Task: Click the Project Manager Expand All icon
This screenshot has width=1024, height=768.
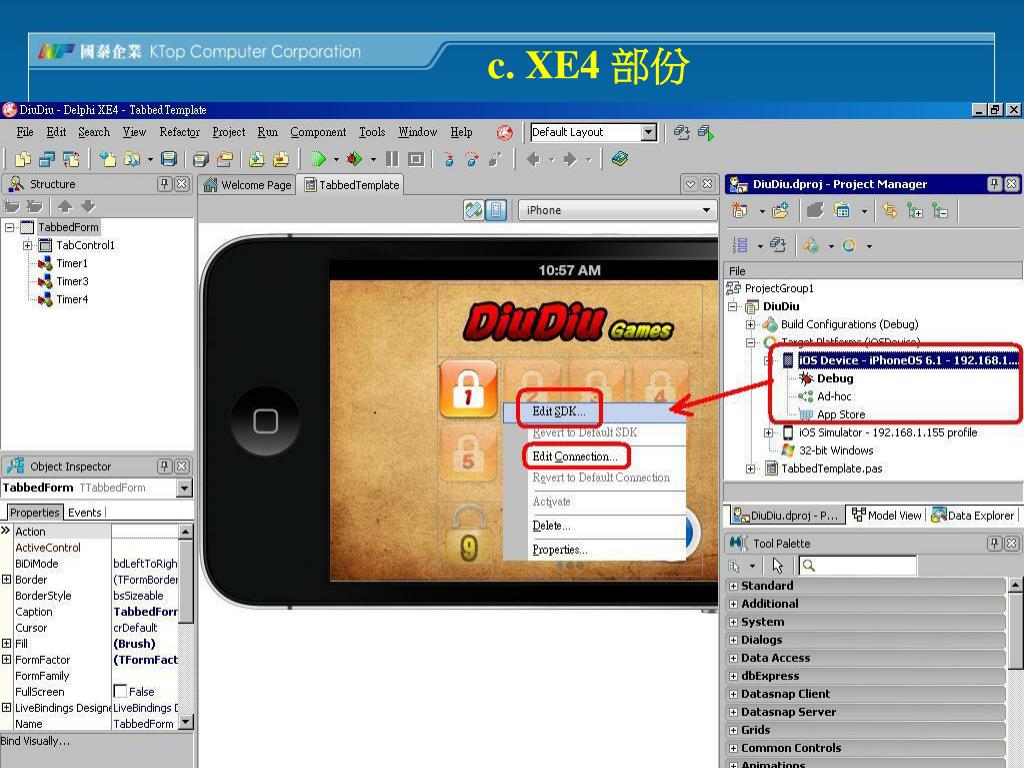Action: pyautogui.click(x=915, y=210)
